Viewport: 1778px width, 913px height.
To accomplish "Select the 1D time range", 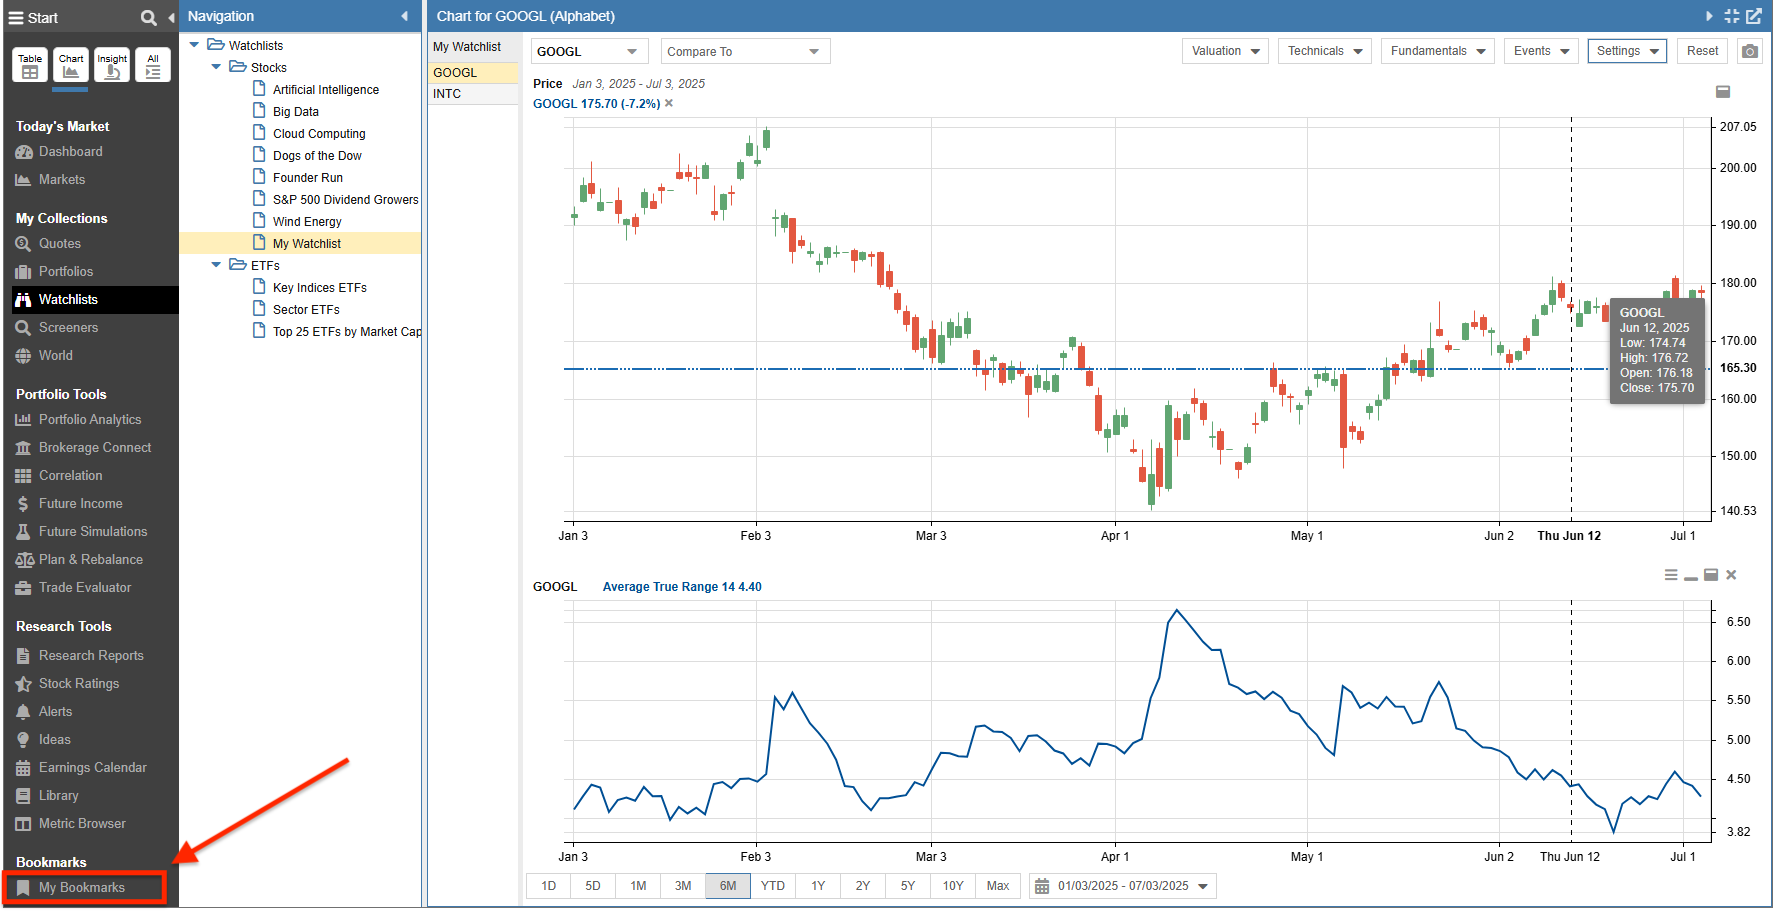I will pyautogui.click(x=548, y=886).
